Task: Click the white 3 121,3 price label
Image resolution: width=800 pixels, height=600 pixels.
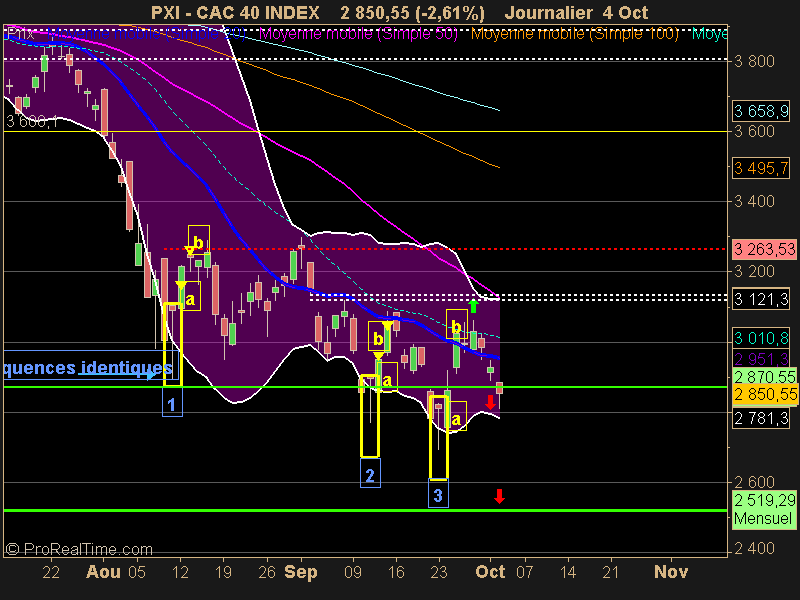Action: pyautogui.click(x=761, y=299)
